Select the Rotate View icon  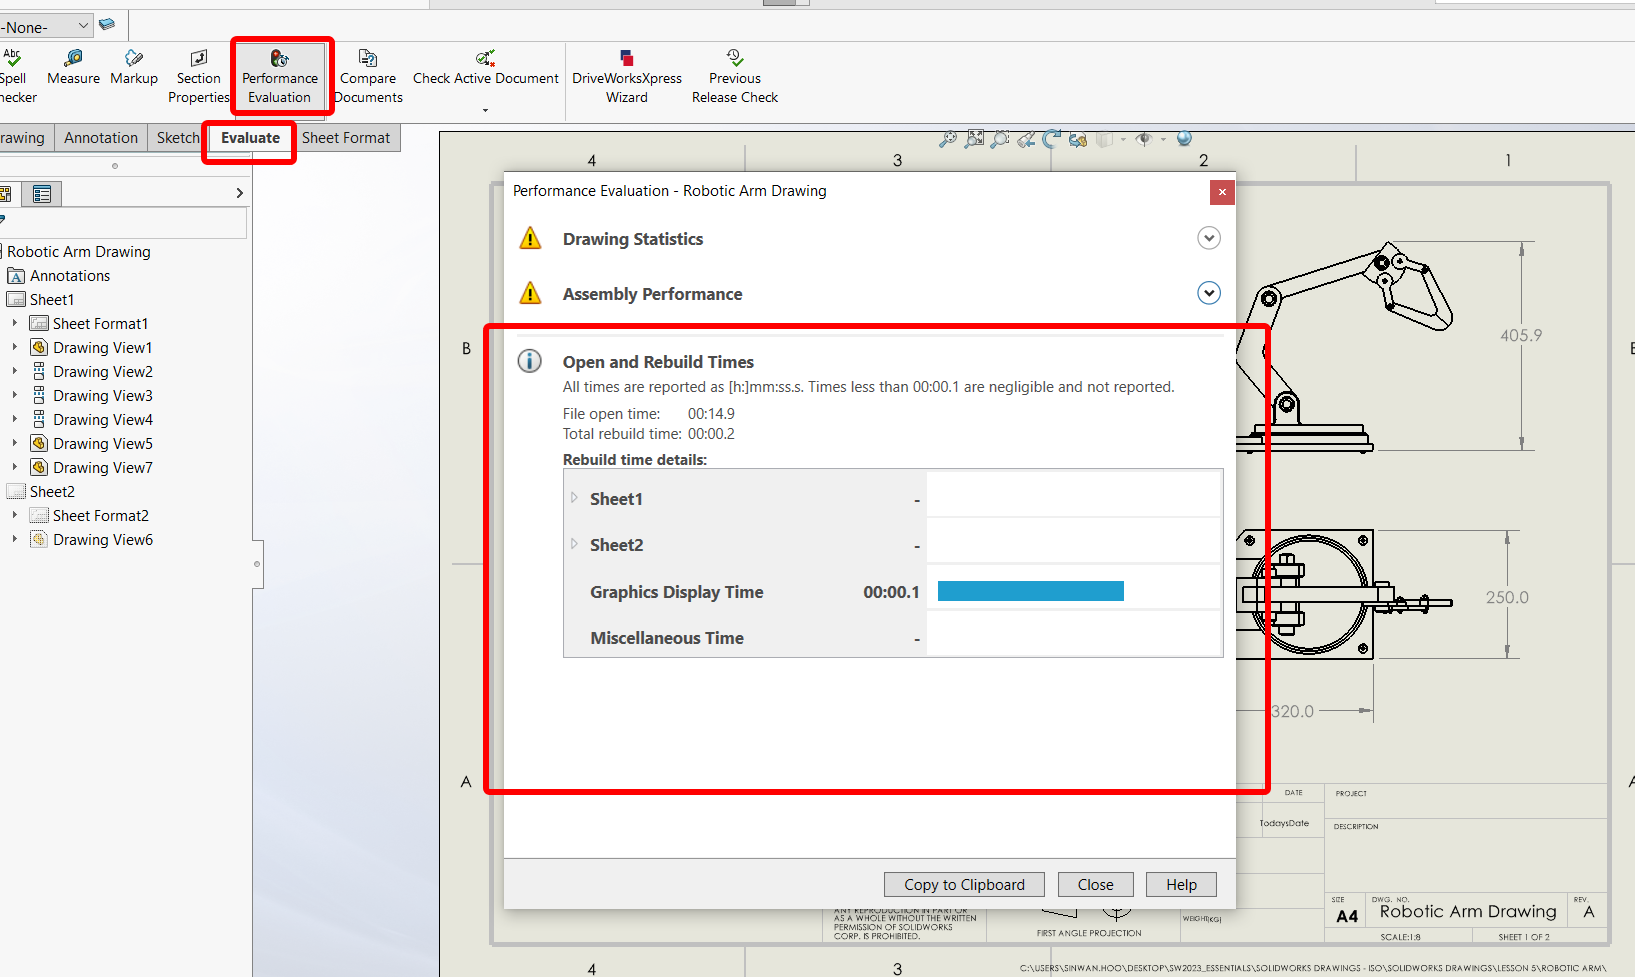[x=1051, y=139]
